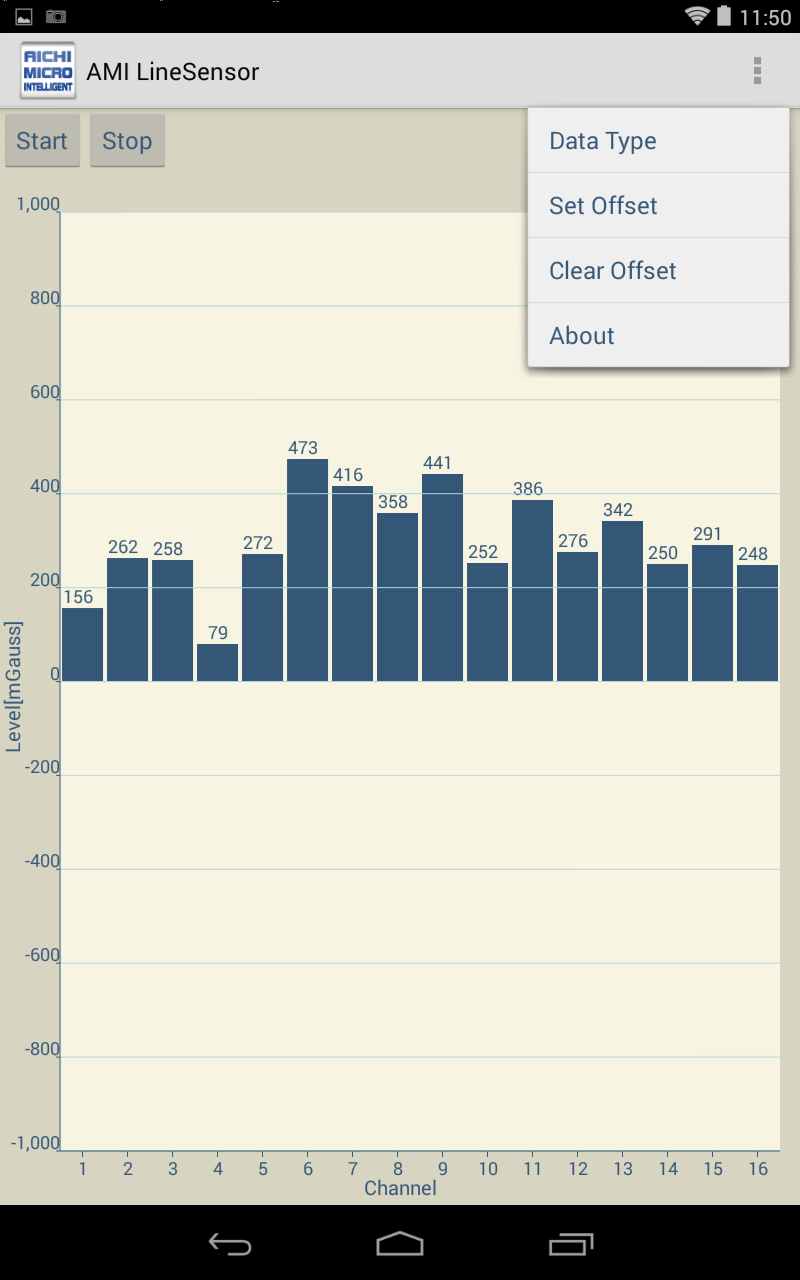Tap the Wi-Fi status bar icon
The height and width of the screenshot is (1280, 800).
[x=697, y=16]
